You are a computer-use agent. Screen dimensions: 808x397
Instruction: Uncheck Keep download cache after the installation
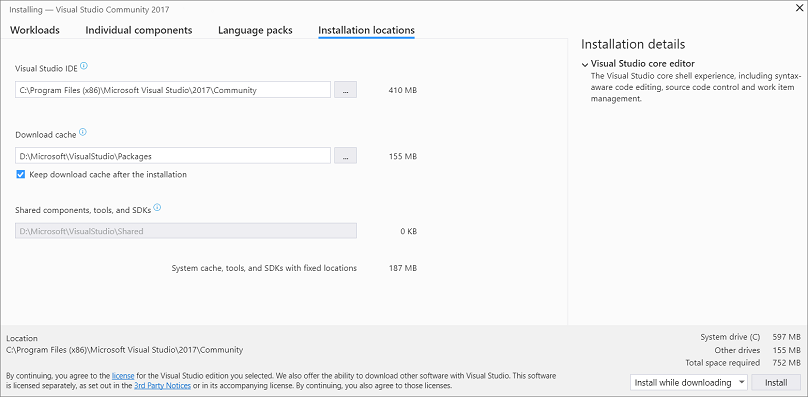coord(21,175)
